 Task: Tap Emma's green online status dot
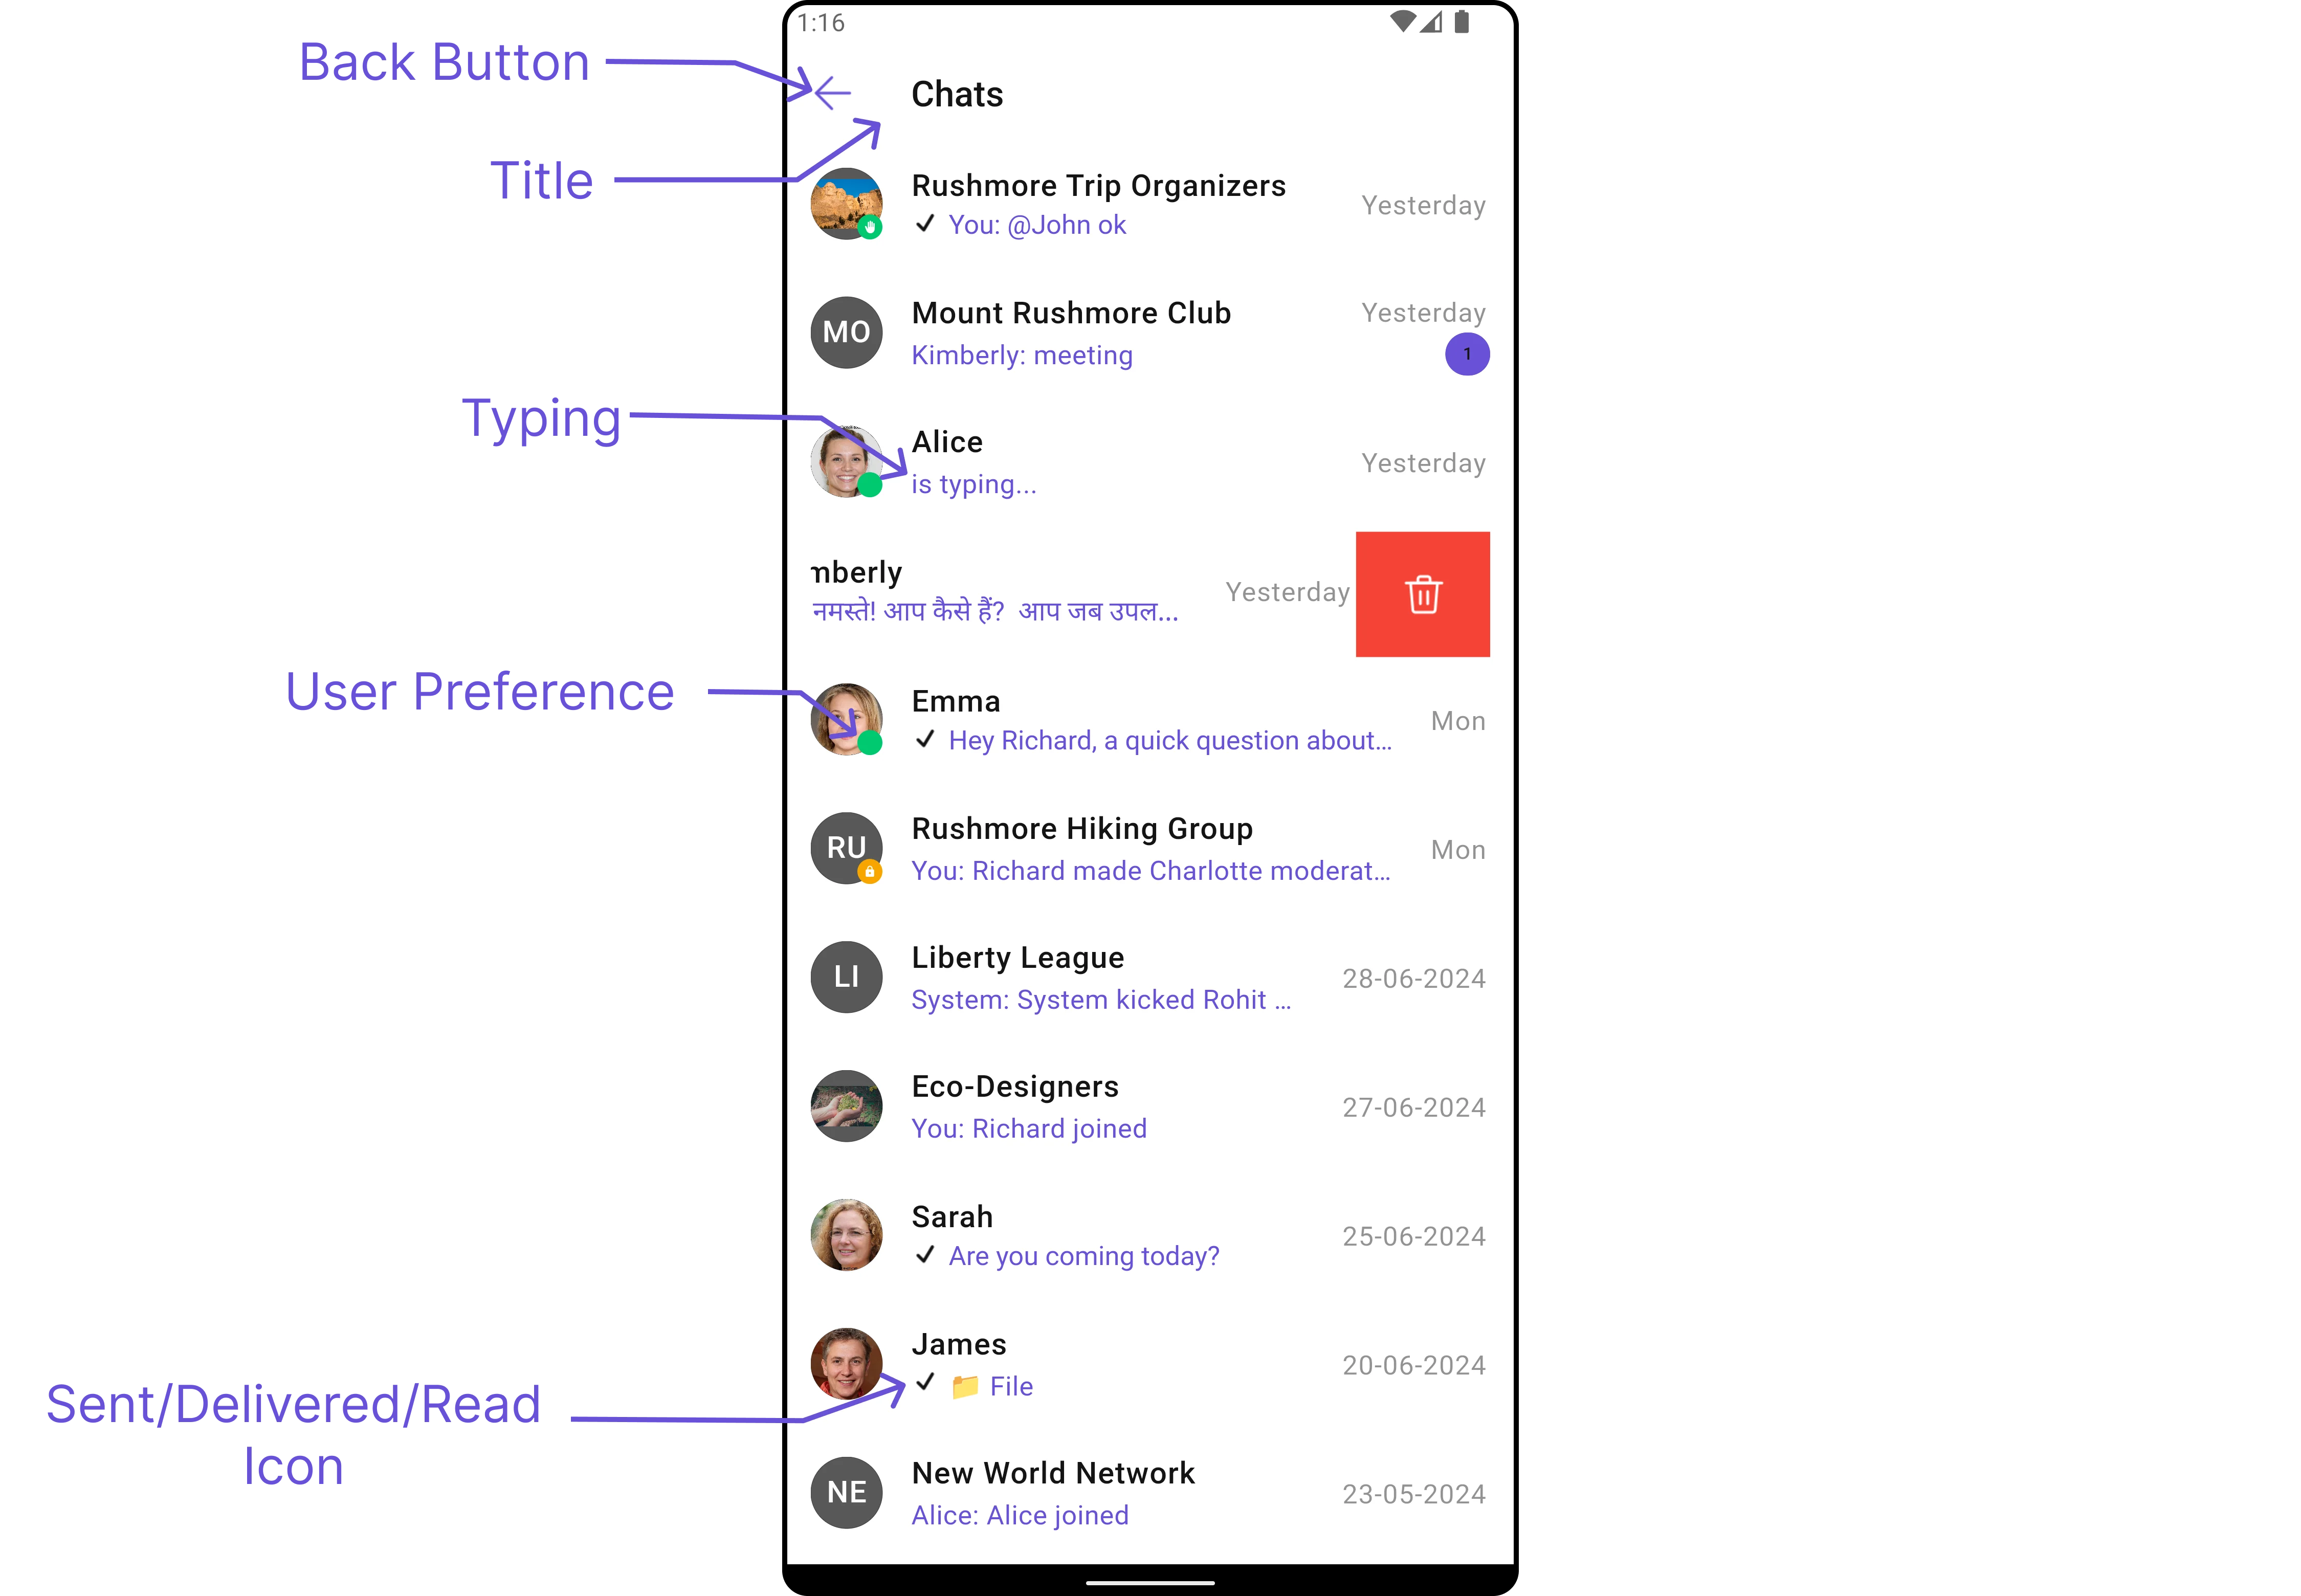click(870, 743)
